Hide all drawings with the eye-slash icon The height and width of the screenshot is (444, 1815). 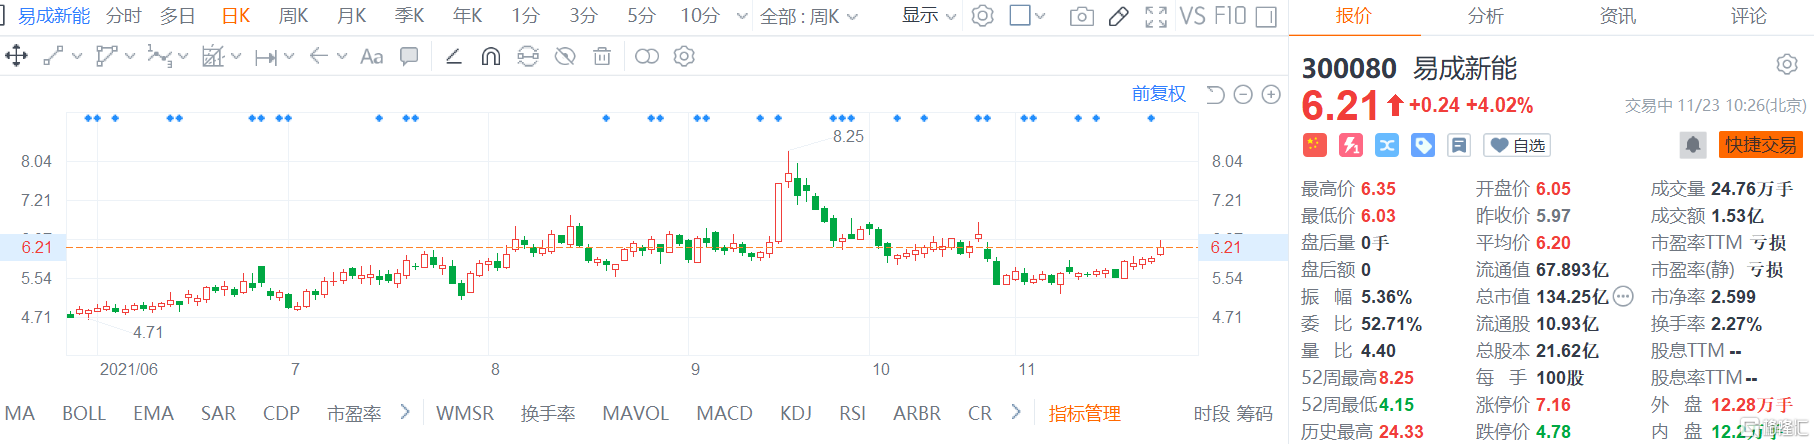[x=565, y=56]
